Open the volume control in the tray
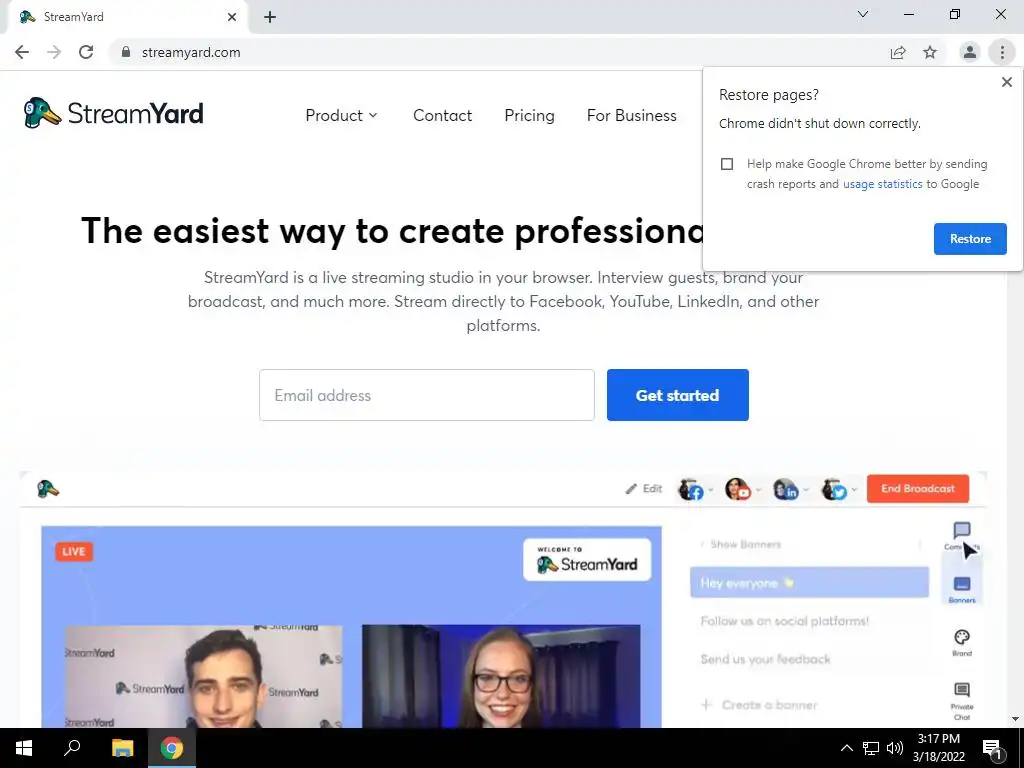Viewport: 1024px width, 768px height. tap(895, 748)
